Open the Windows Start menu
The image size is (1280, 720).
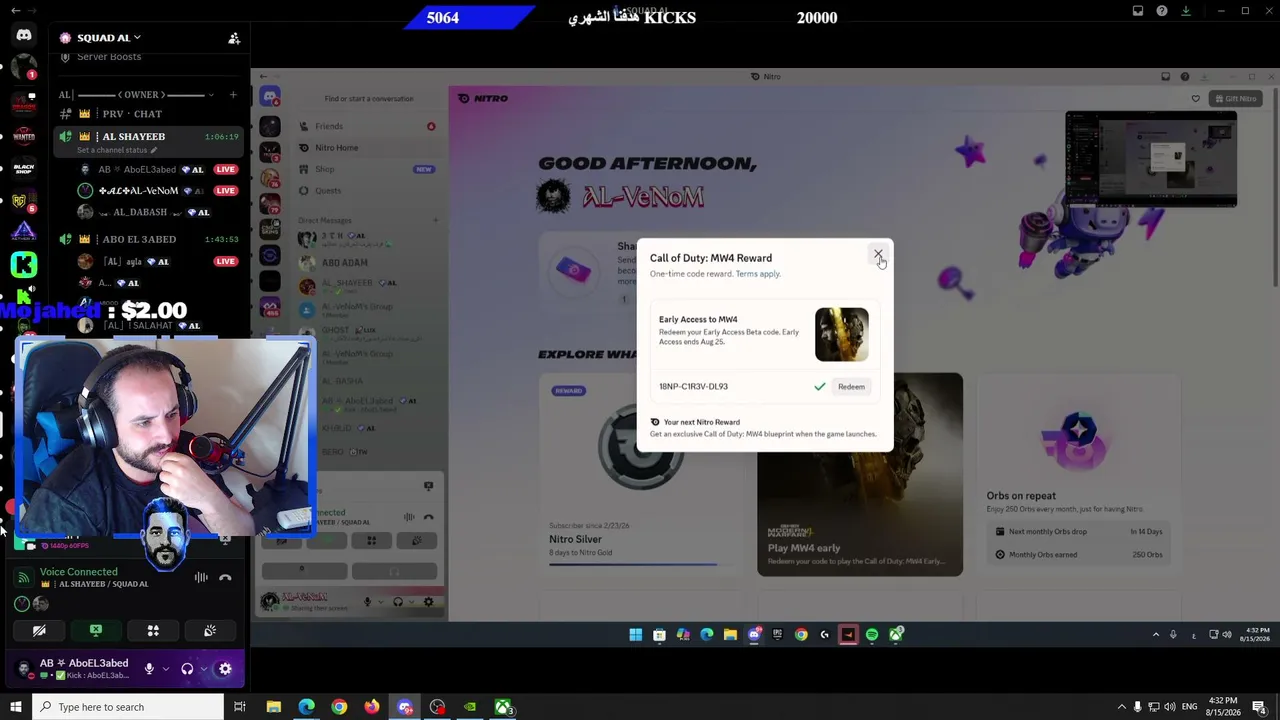(15, 707)
